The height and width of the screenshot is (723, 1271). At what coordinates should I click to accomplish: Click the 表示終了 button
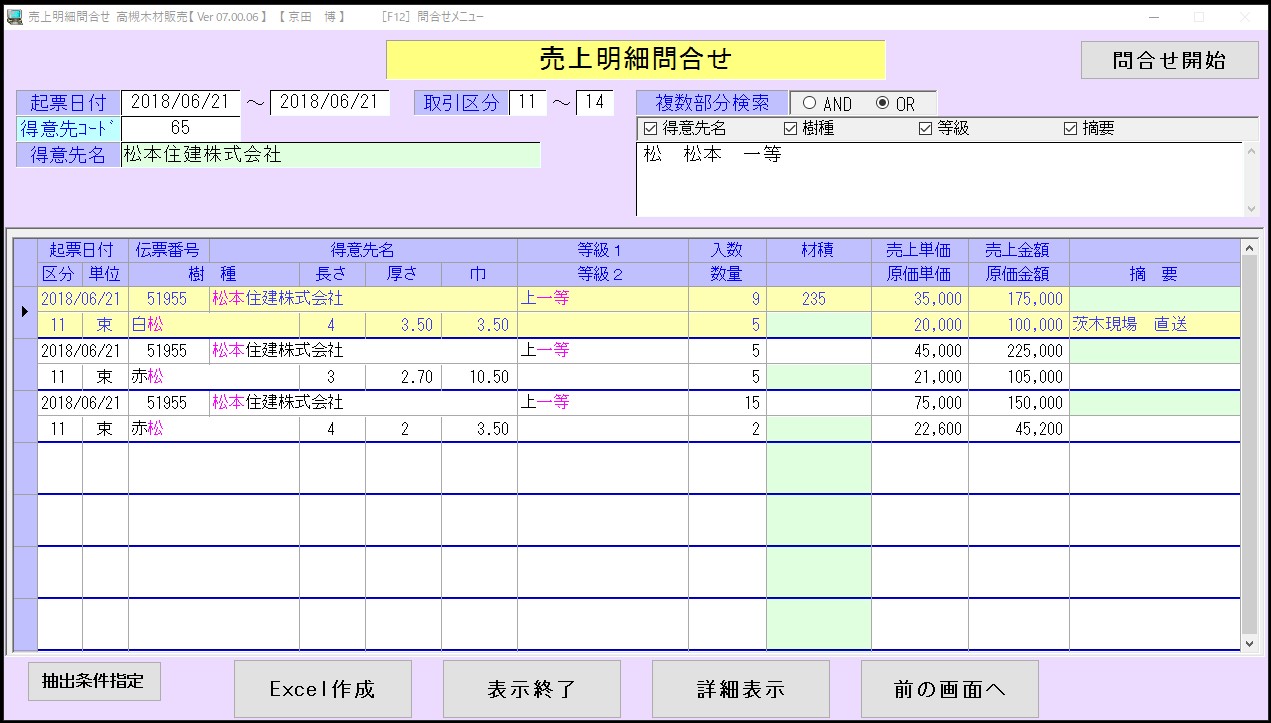pos(531,689)
